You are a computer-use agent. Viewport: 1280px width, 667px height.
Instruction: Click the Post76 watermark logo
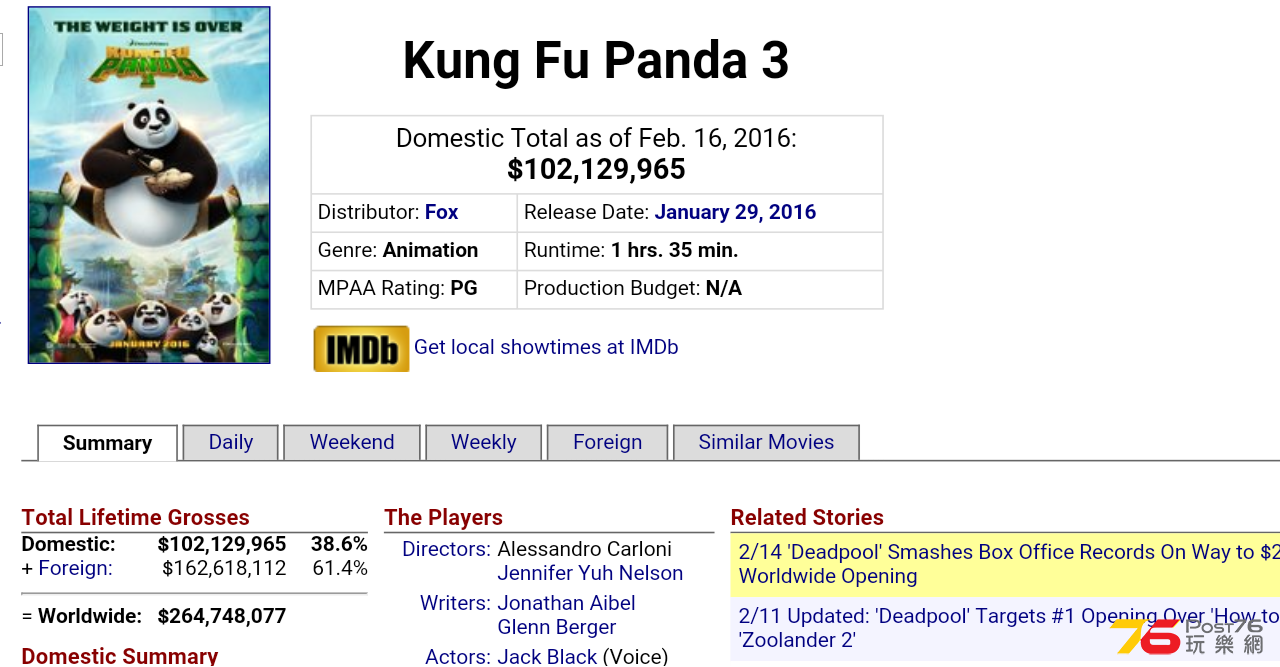[1187, 636]
